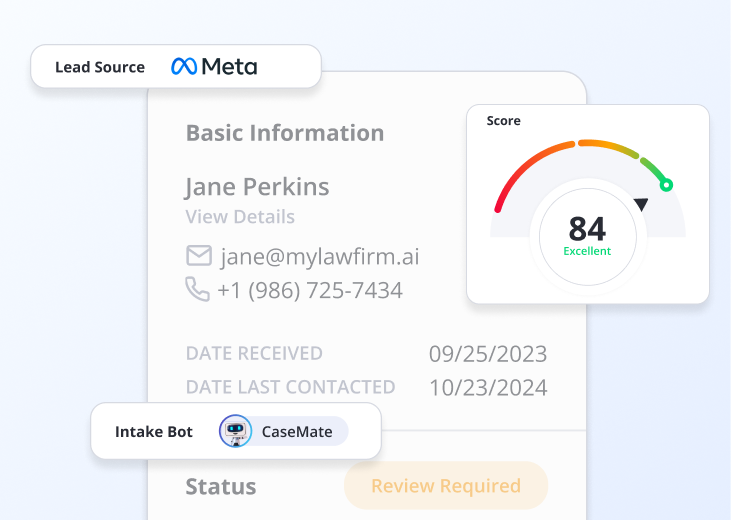This screenshot has width=731, height=520.
Task: Click the Intake Bot label
Action: [154, 432]
